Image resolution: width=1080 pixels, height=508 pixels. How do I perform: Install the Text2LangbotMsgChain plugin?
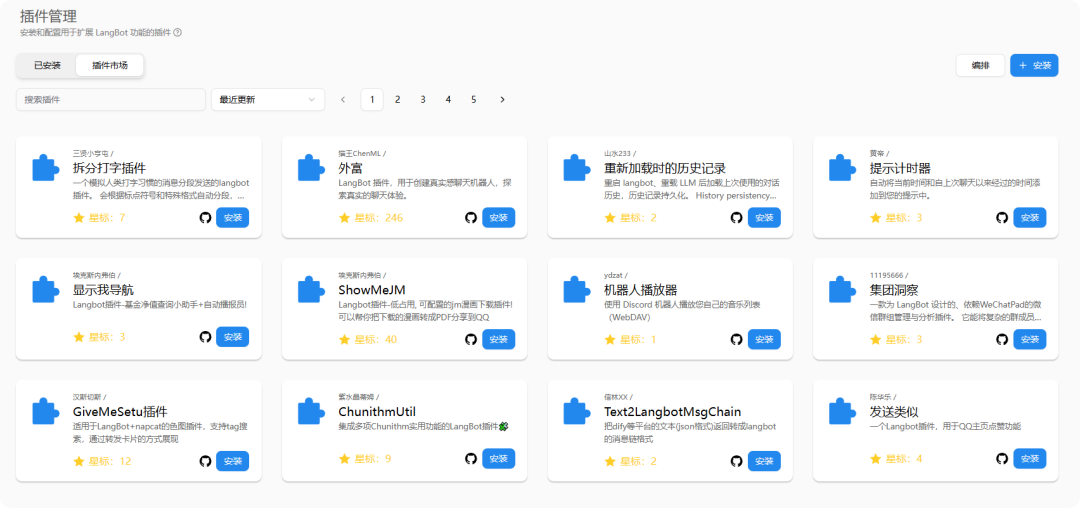pos(765,461)
